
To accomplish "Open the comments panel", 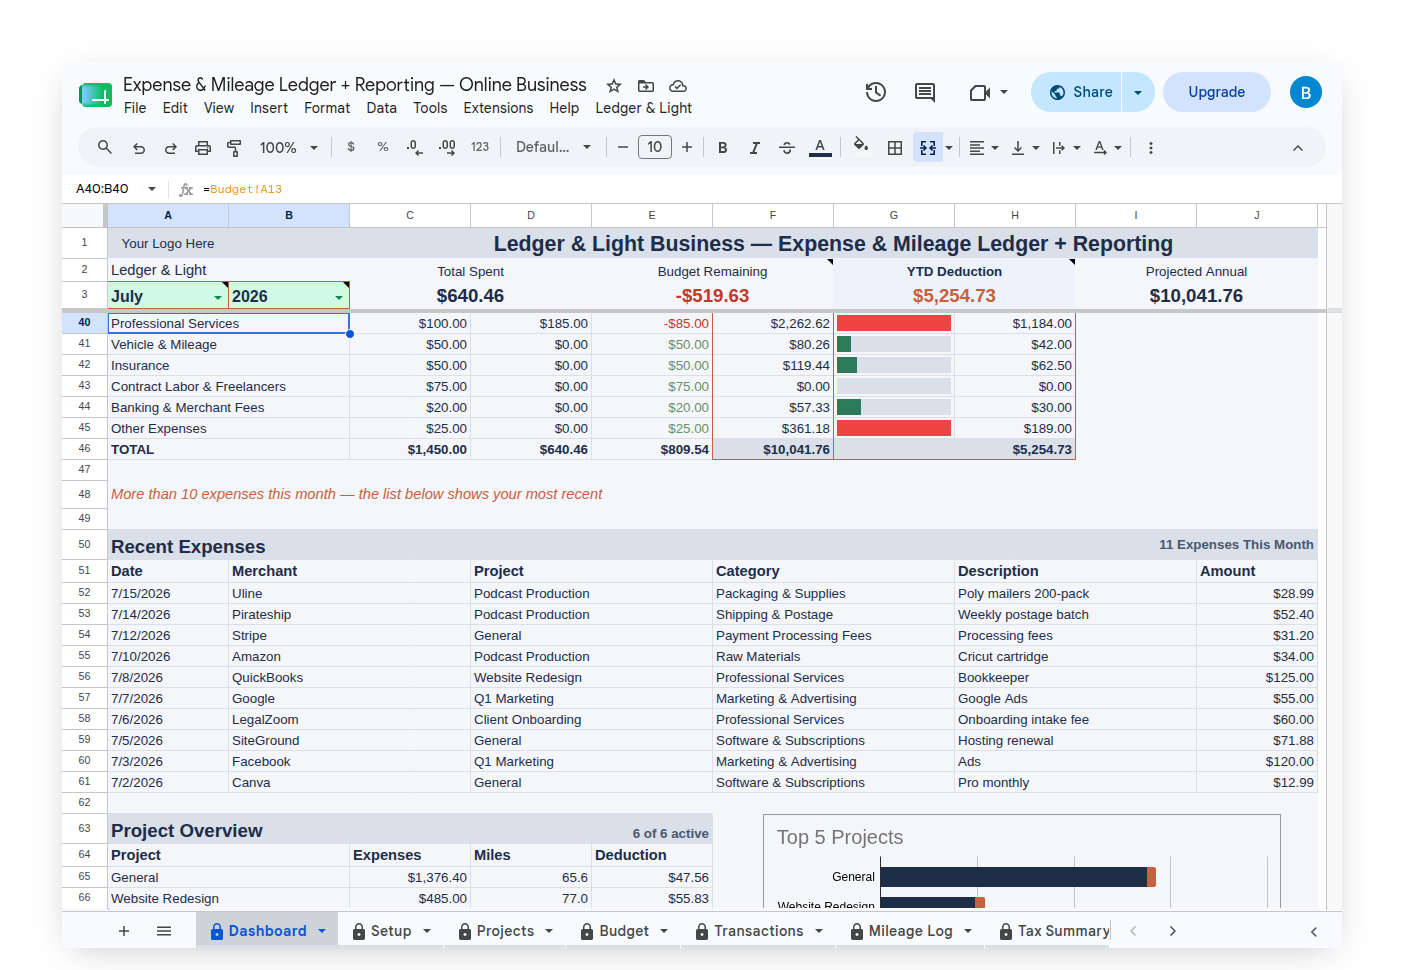I will [x=925, y=92].
